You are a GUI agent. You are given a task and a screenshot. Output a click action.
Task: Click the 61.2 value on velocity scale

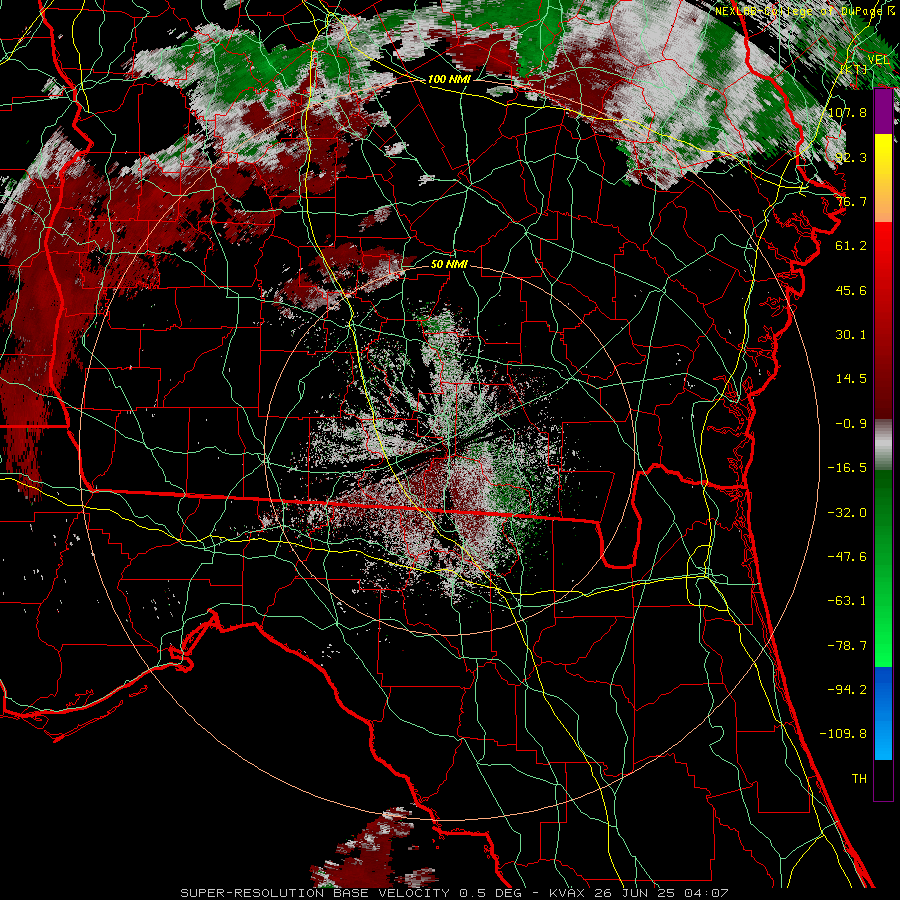pyautogui.click(x=851, y=246)
